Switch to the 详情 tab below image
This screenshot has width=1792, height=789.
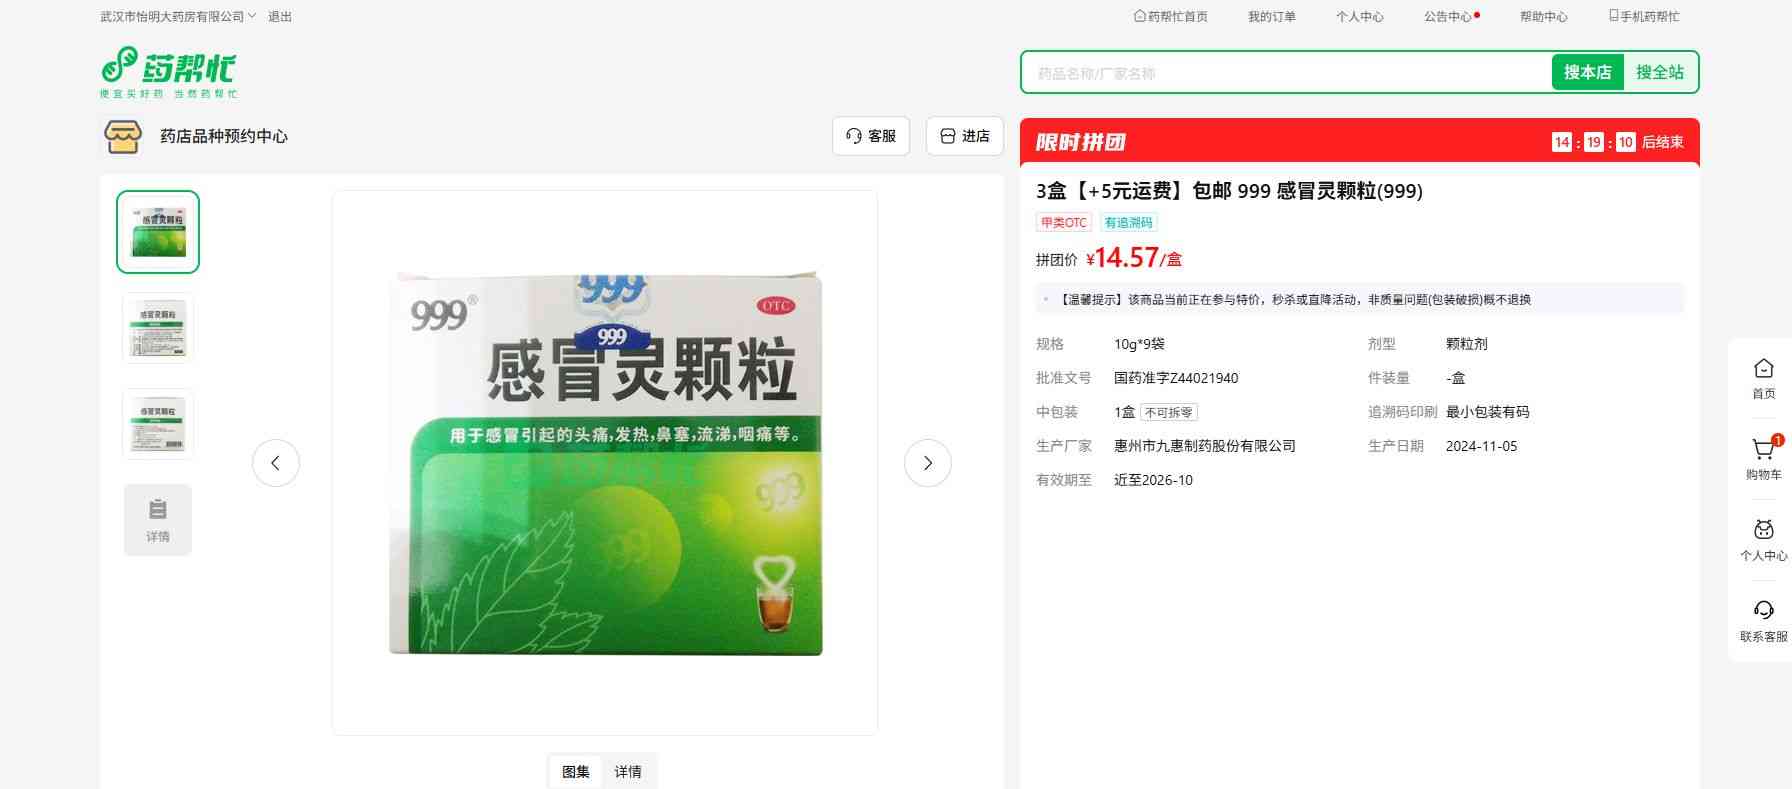tap(628, 771)
